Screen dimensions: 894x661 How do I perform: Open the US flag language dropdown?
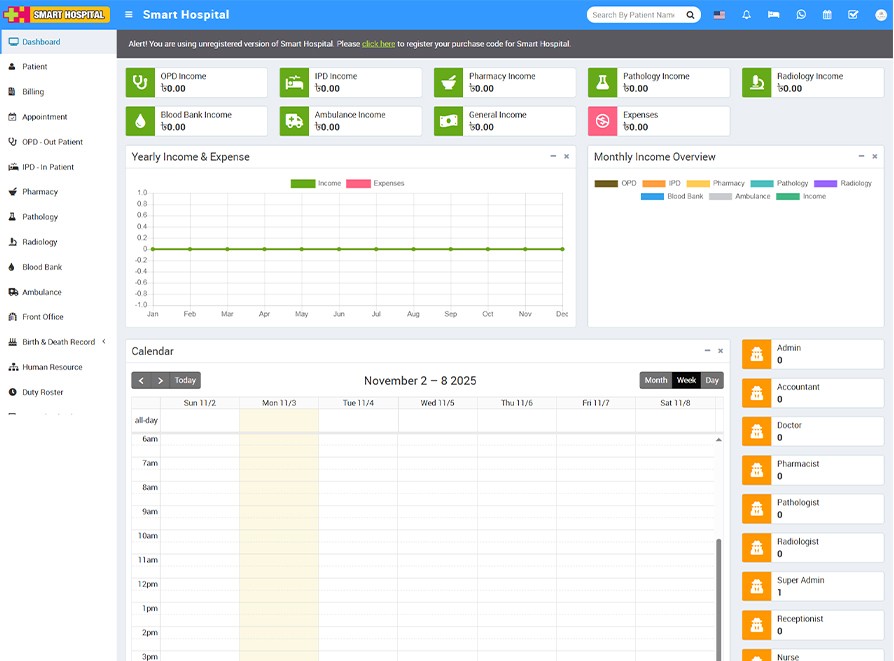tap(719, 15)
